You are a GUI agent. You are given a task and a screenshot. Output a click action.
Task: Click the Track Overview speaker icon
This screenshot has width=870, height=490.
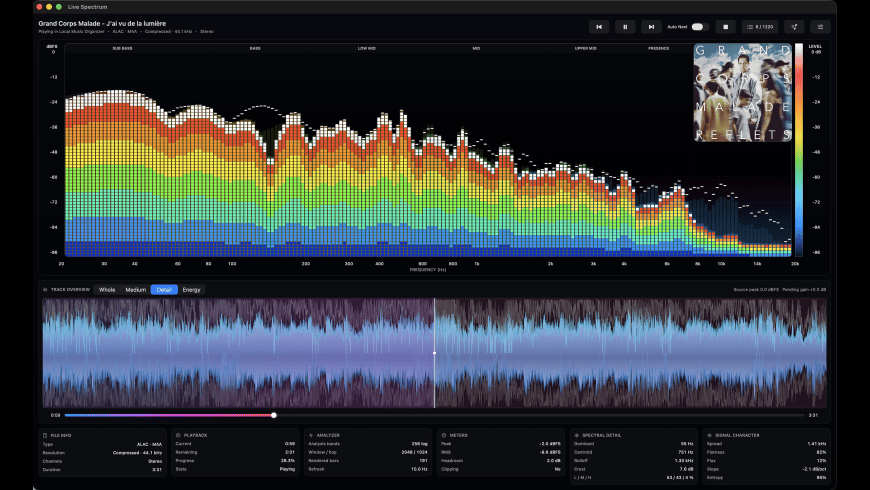(x=45, y=290)
